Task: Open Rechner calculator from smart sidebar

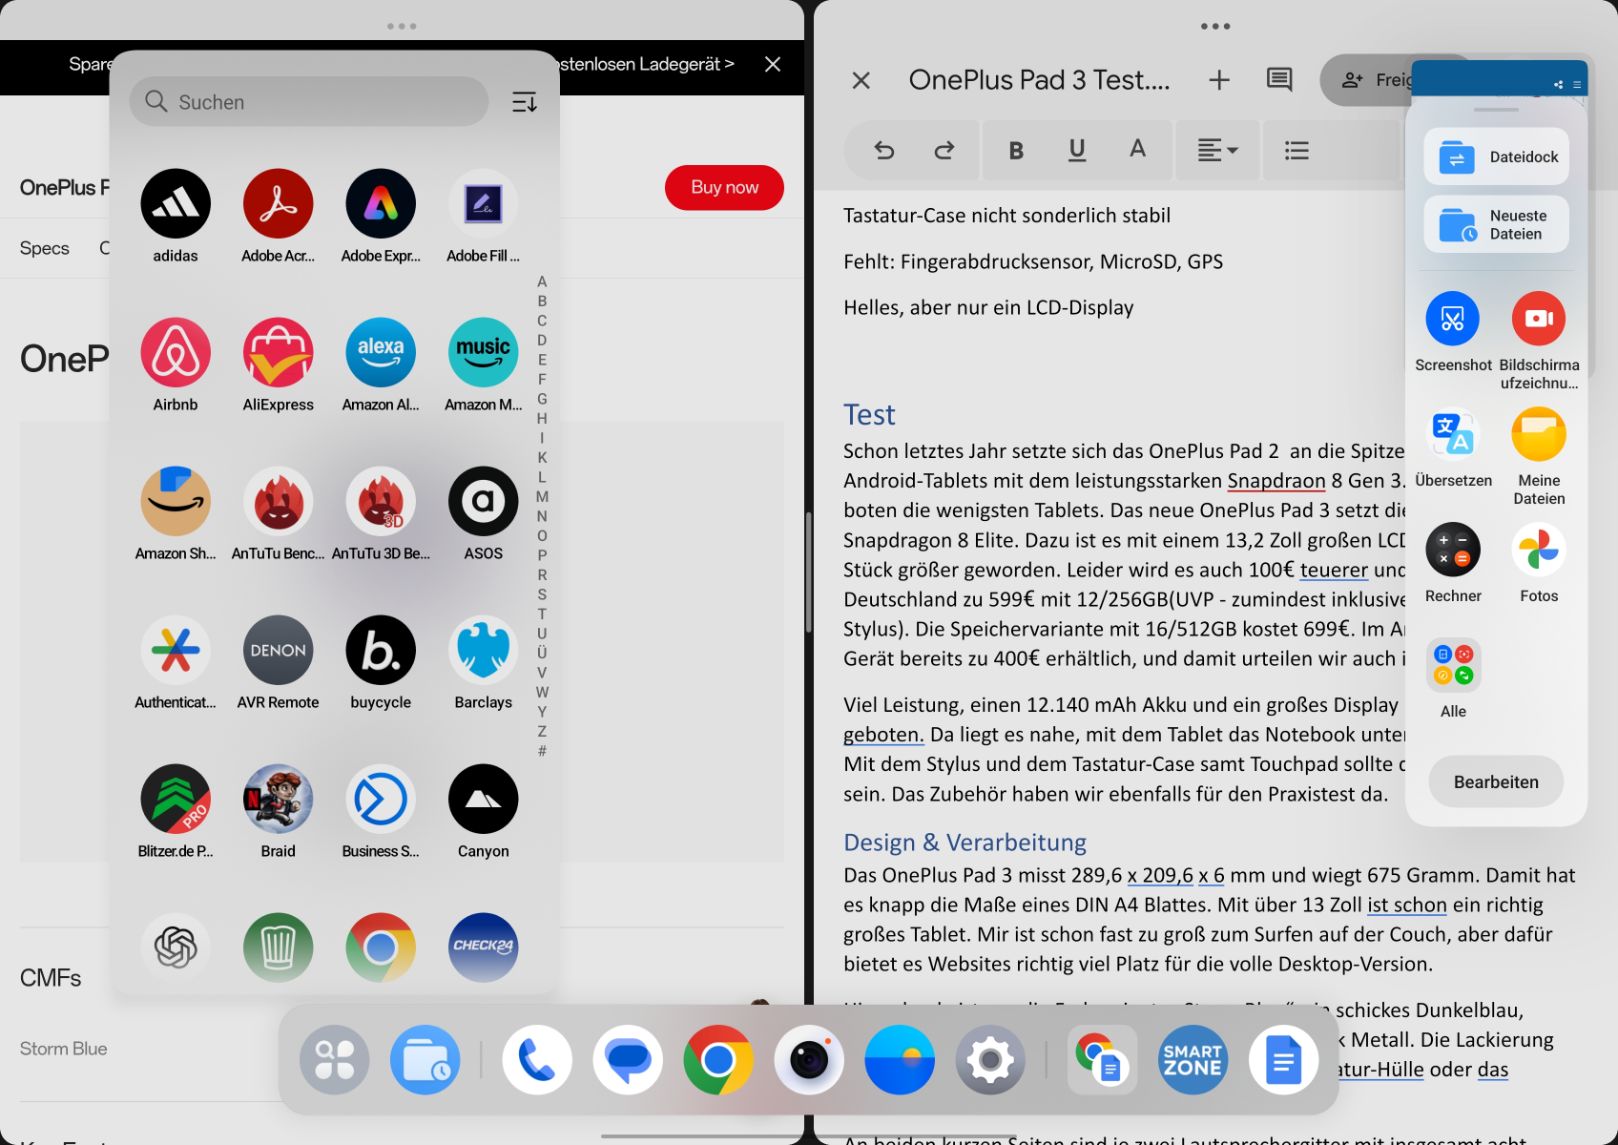Action: coord(1453,550)
